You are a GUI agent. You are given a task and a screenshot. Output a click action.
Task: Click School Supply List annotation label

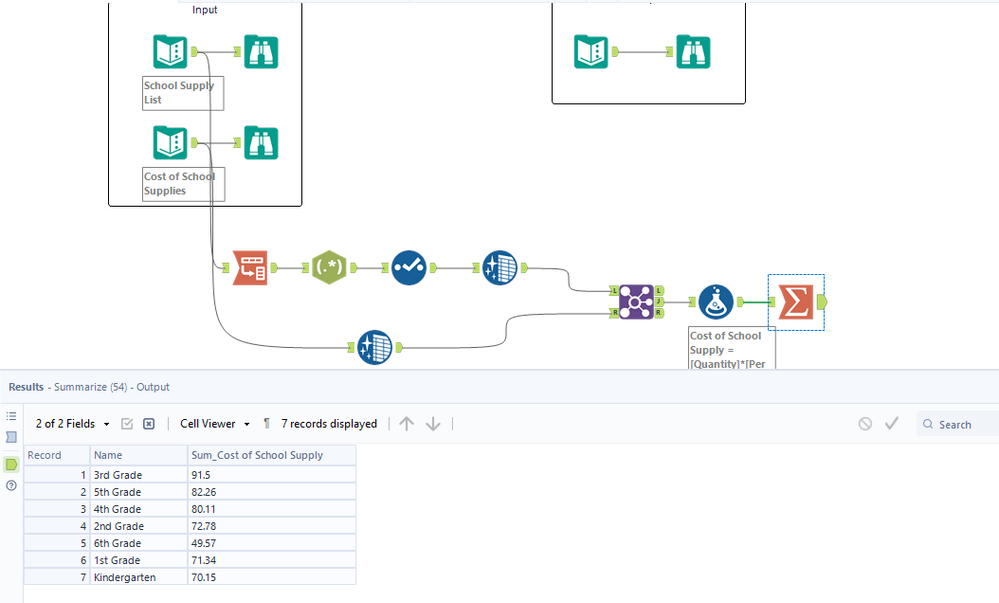[183, 93]
